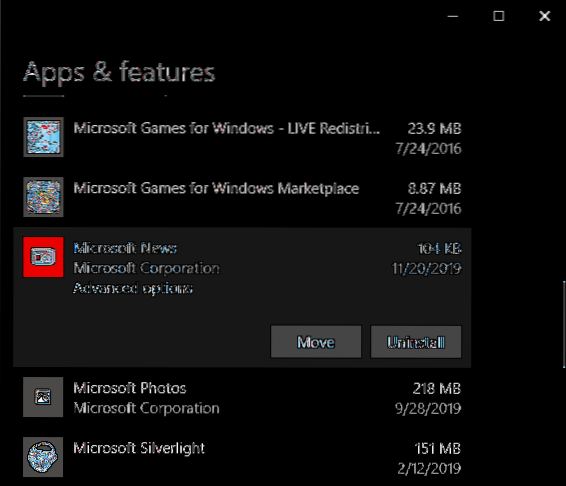Click Microsoft Corporation under Microsoft News
This screenshot has width=566, height=486.
146,268
